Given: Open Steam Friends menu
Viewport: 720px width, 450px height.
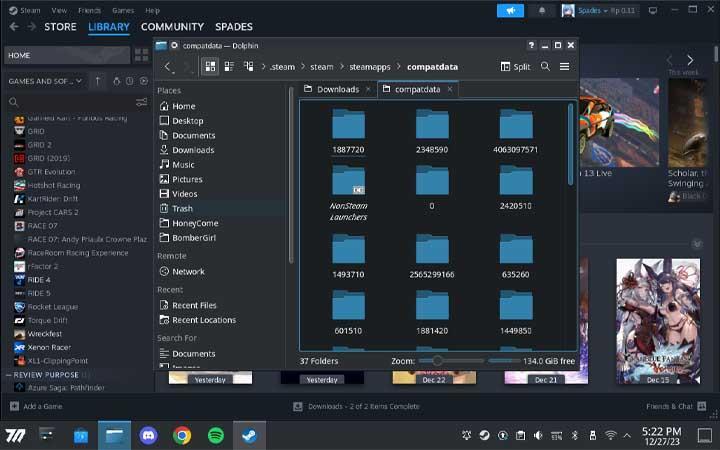Looking at the screenshot, I should click(89, 10).
